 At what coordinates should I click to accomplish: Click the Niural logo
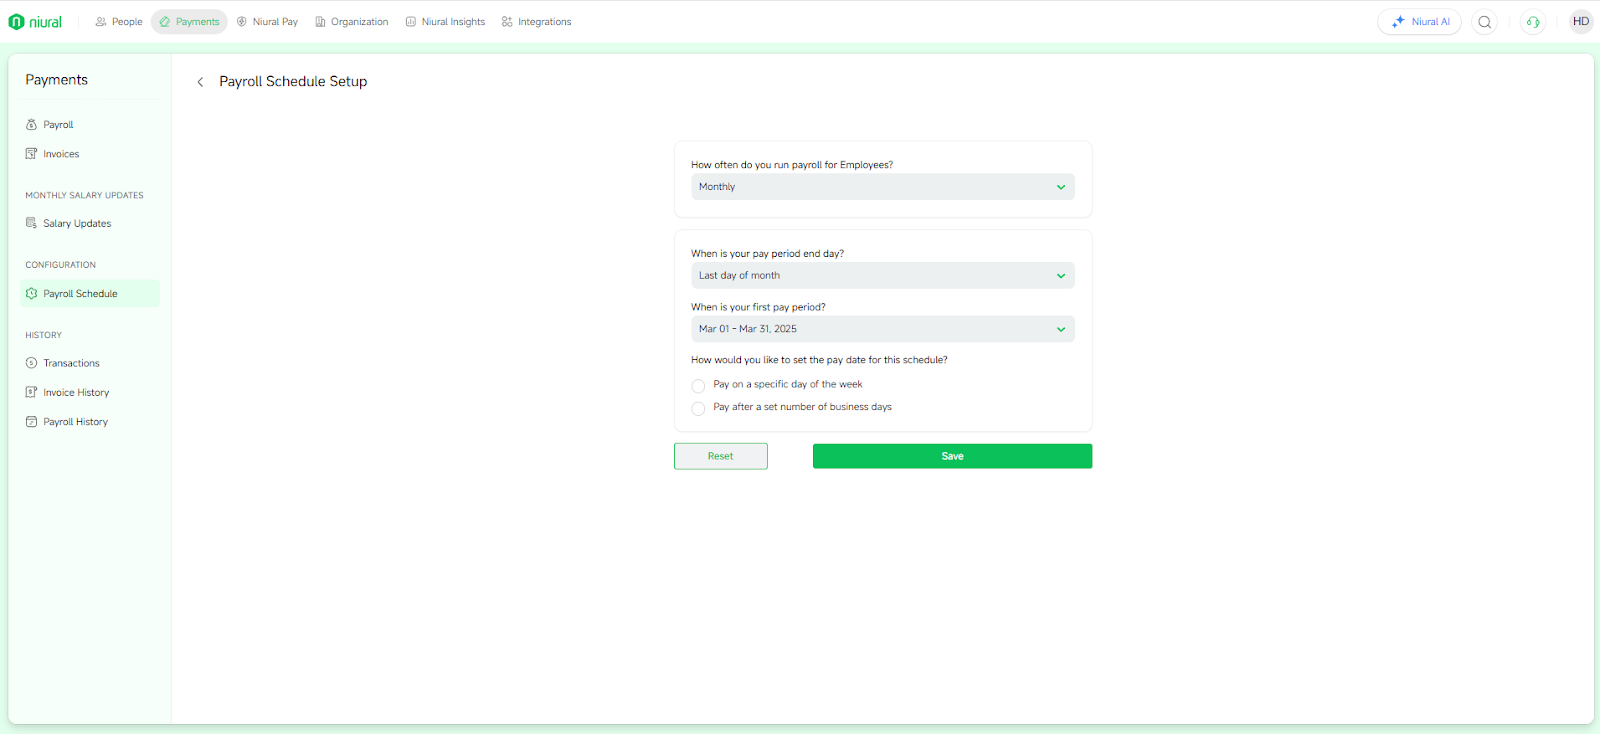35,22
